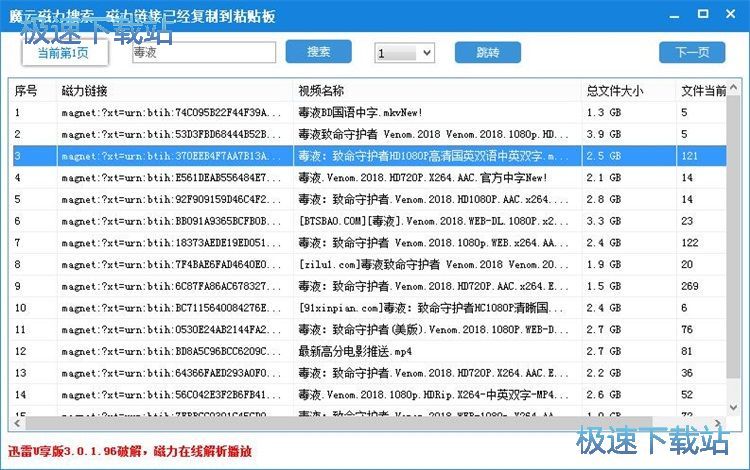Select magnet link E561DEAB556484E7 in row 4
The image size is (750, 470).
point(171,178)
